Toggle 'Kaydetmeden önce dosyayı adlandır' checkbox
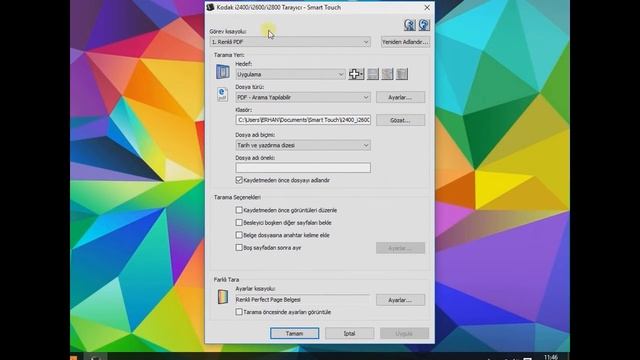Image resolution: width=640 pixels, height=360 pixels. tap(239, 180)
